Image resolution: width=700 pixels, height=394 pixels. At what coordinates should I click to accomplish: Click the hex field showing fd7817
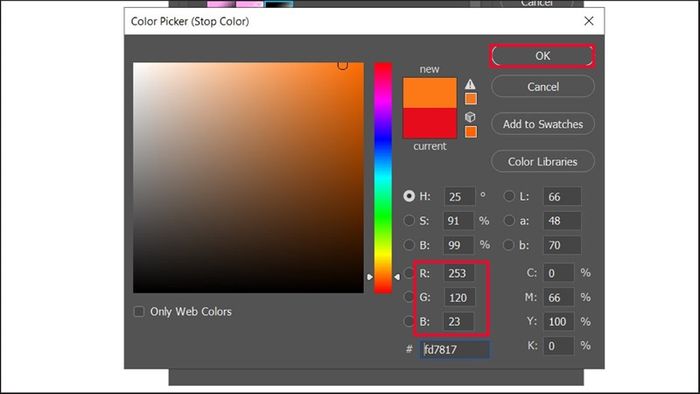454,349
